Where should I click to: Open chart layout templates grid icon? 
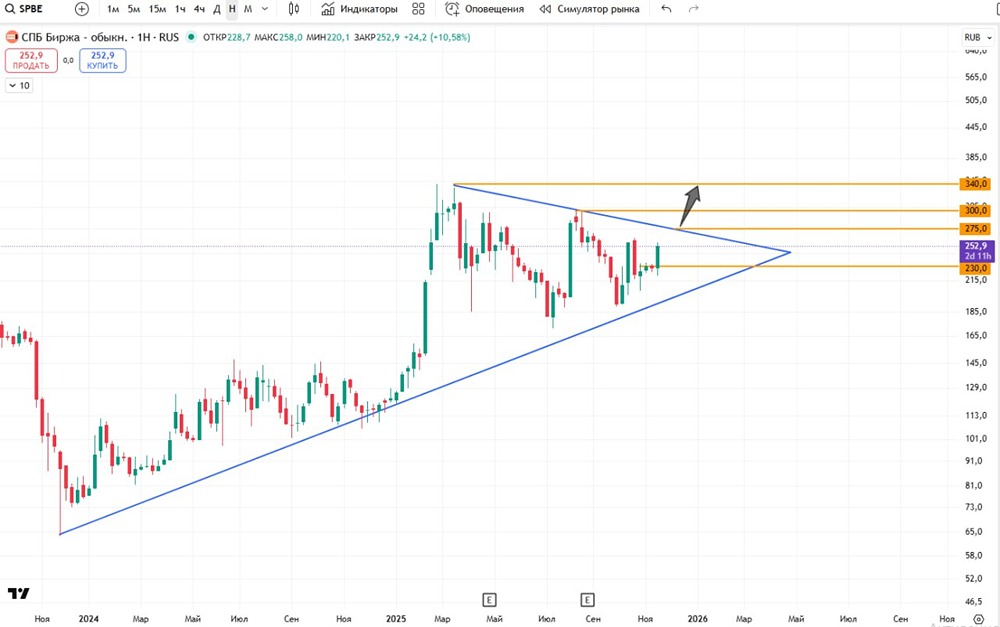pyautogui.click(x=418, y=9)
